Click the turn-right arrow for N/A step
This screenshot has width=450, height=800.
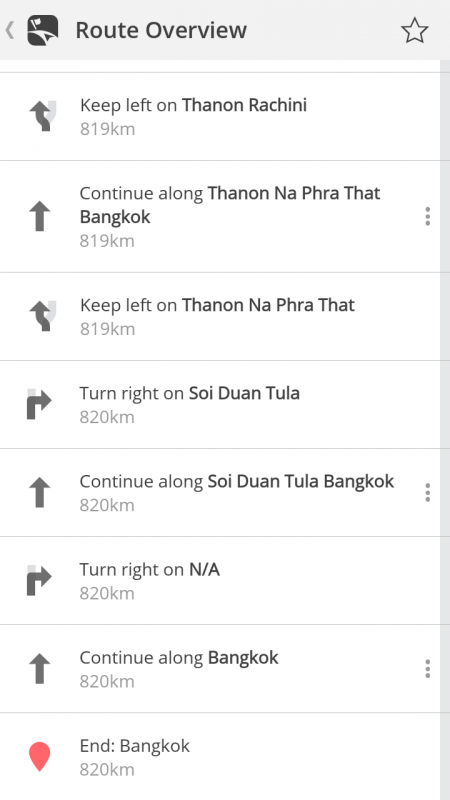(x=39, y=581)
